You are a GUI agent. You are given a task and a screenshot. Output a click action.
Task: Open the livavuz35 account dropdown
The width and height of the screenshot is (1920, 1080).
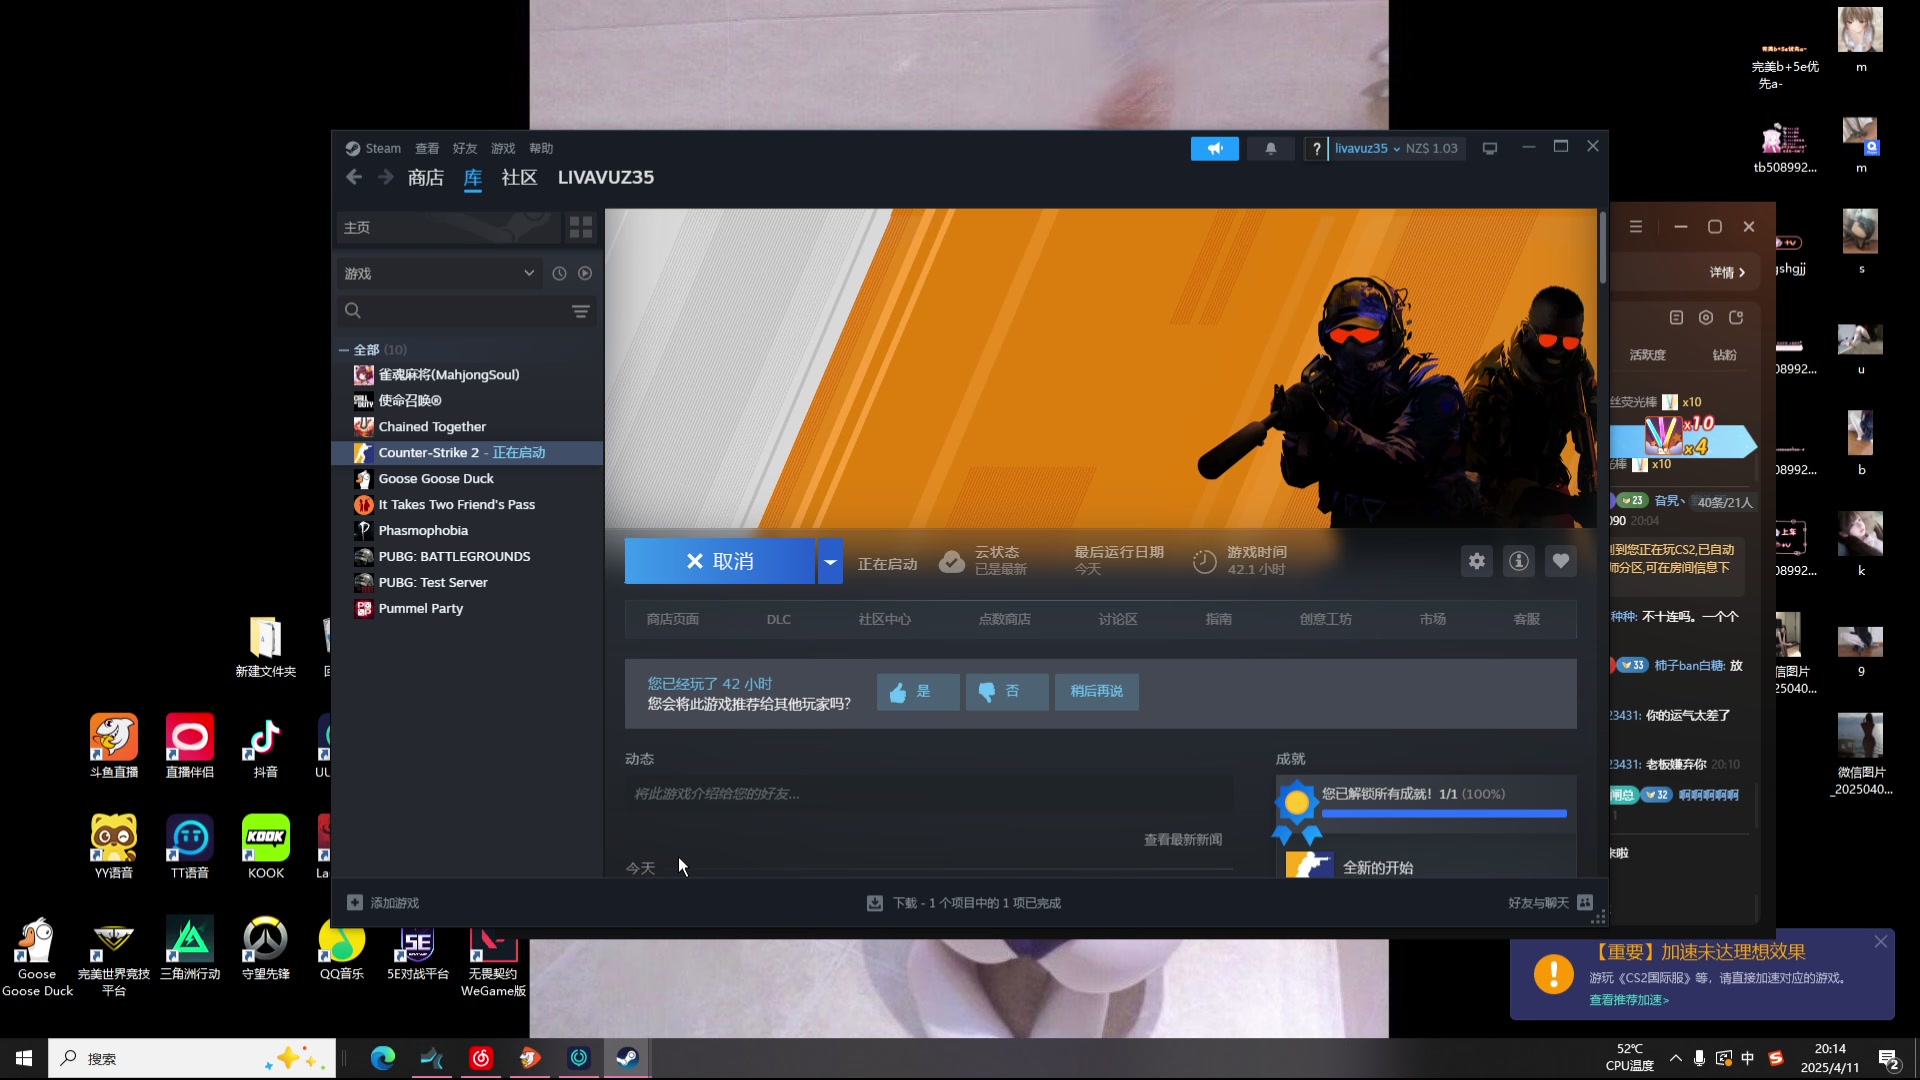[x=1367, y=148]
